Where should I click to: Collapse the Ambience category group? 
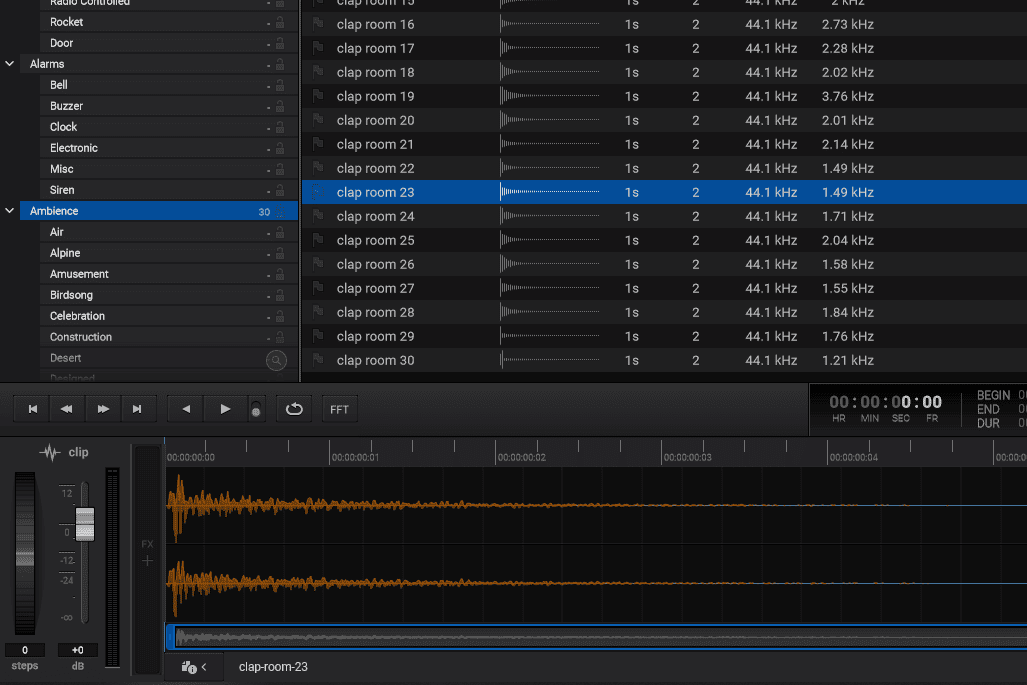(10, 211)
